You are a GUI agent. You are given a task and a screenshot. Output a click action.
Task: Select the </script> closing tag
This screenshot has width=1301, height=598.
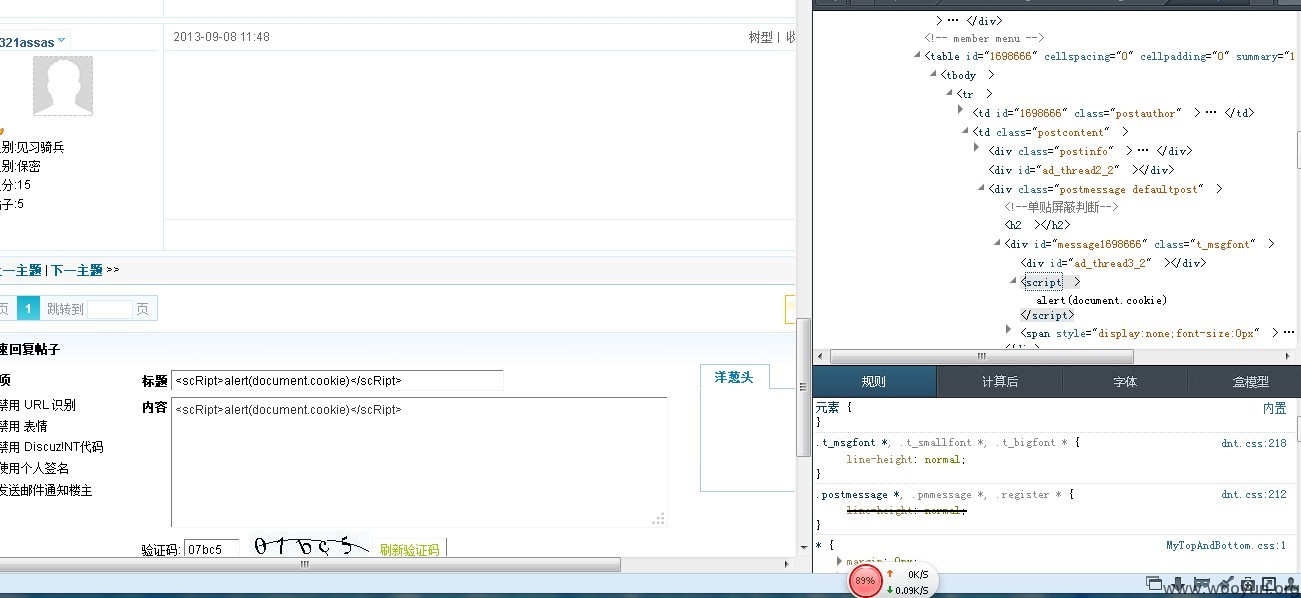pyautogui.click(x=1047, y=315)
